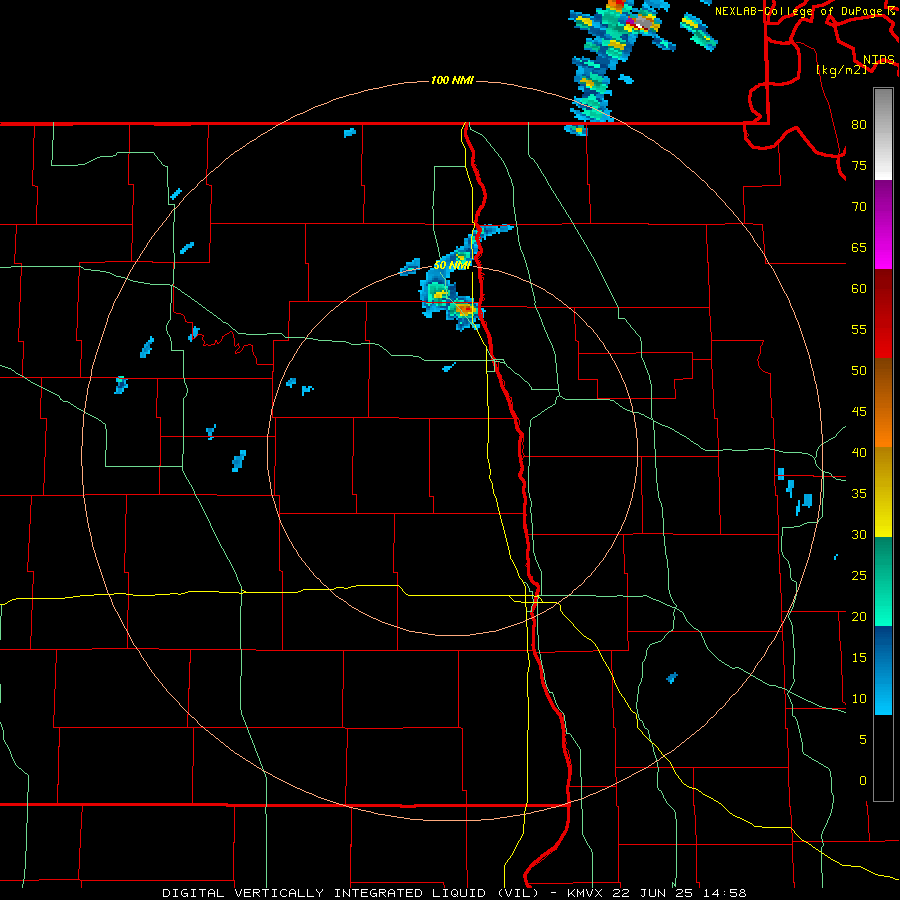Click the 50 NMI range ring label
Screen dimensions: 900x900
(x=452, y=265)
